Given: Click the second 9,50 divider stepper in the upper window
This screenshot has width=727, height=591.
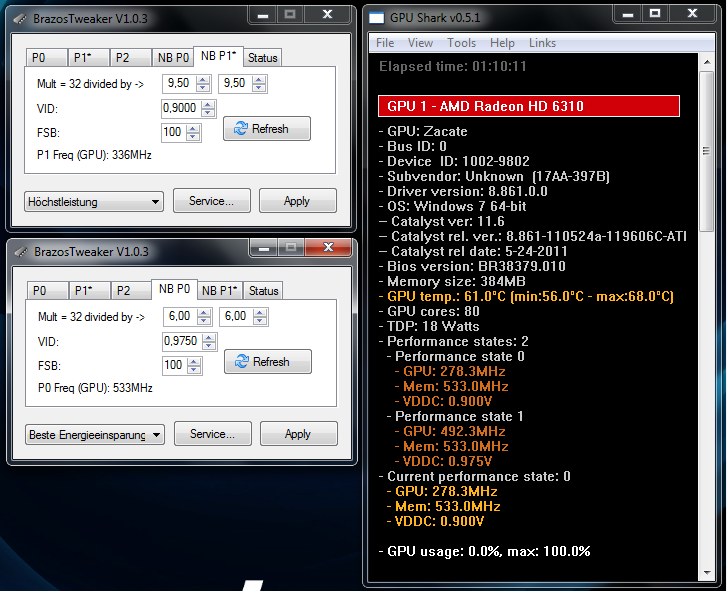Looking at the screenshot, I should click(x=259, y=83).
